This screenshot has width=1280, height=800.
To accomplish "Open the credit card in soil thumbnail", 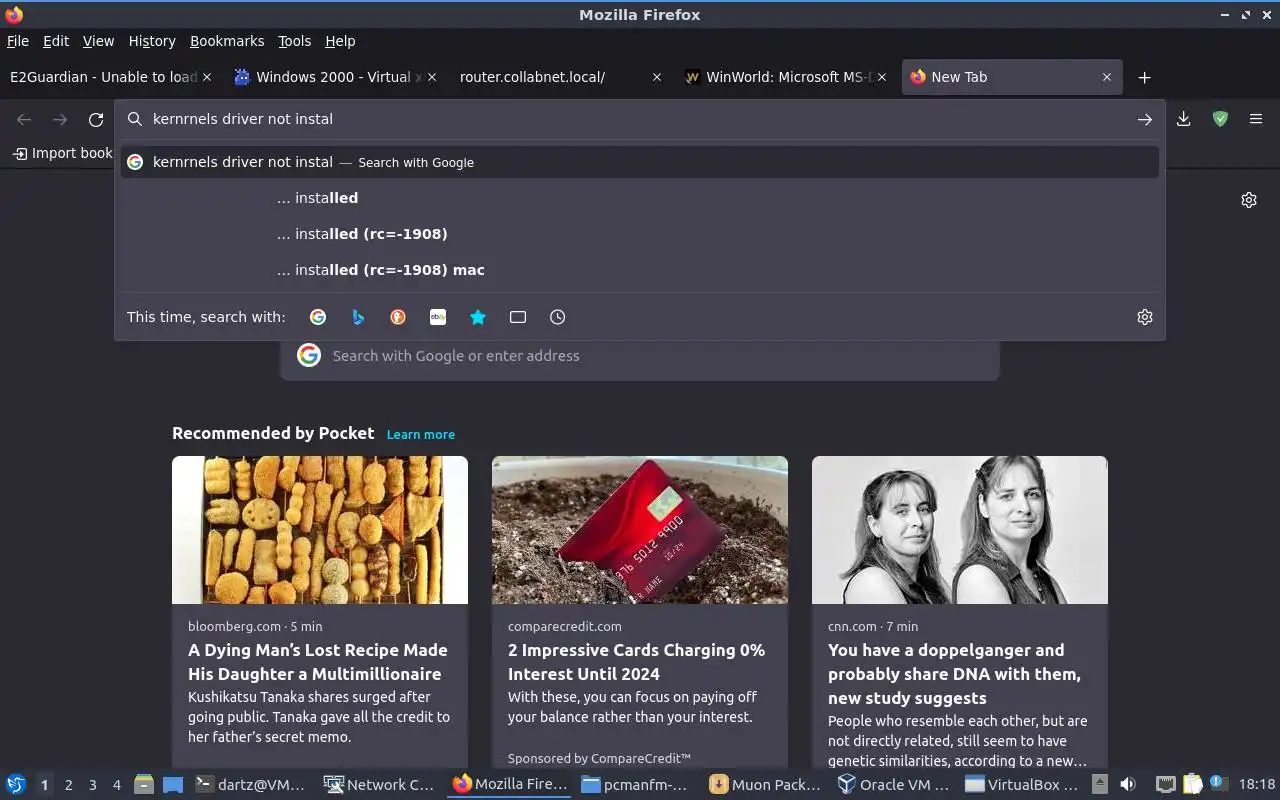I will 640,530.
